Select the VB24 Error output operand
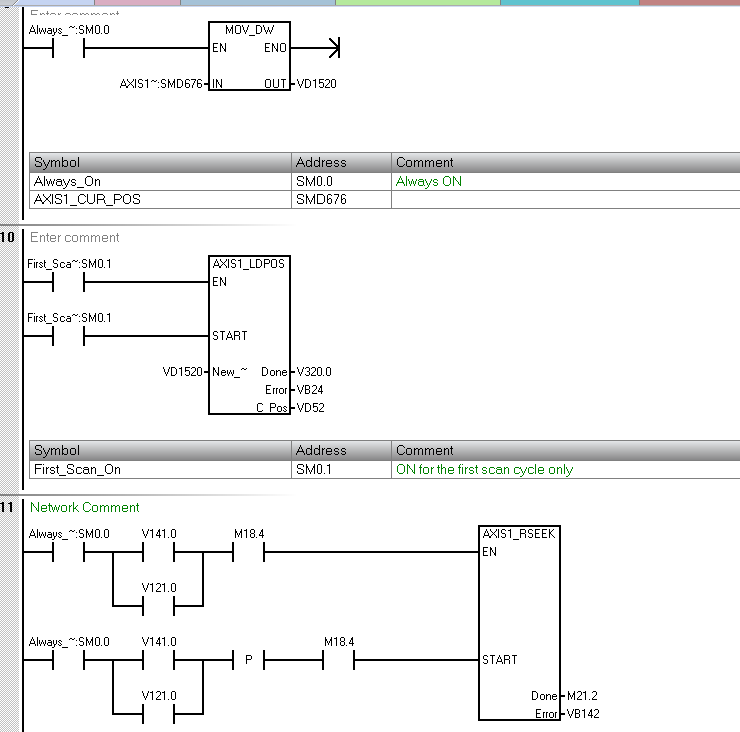Image resolution: width=740 pixels, height=732 pixels. coord(310,390)
